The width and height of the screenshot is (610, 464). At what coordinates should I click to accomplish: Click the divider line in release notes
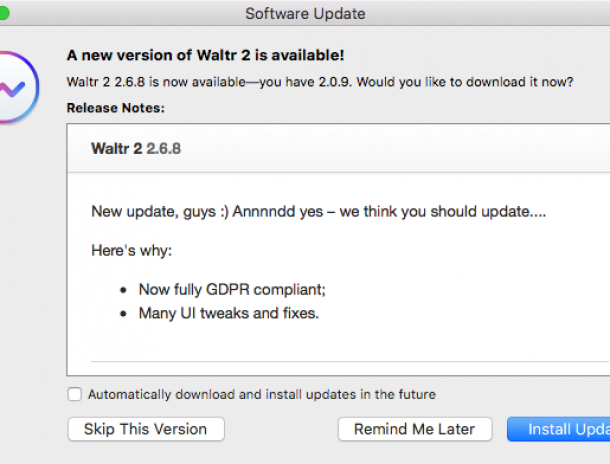(350, 361)
